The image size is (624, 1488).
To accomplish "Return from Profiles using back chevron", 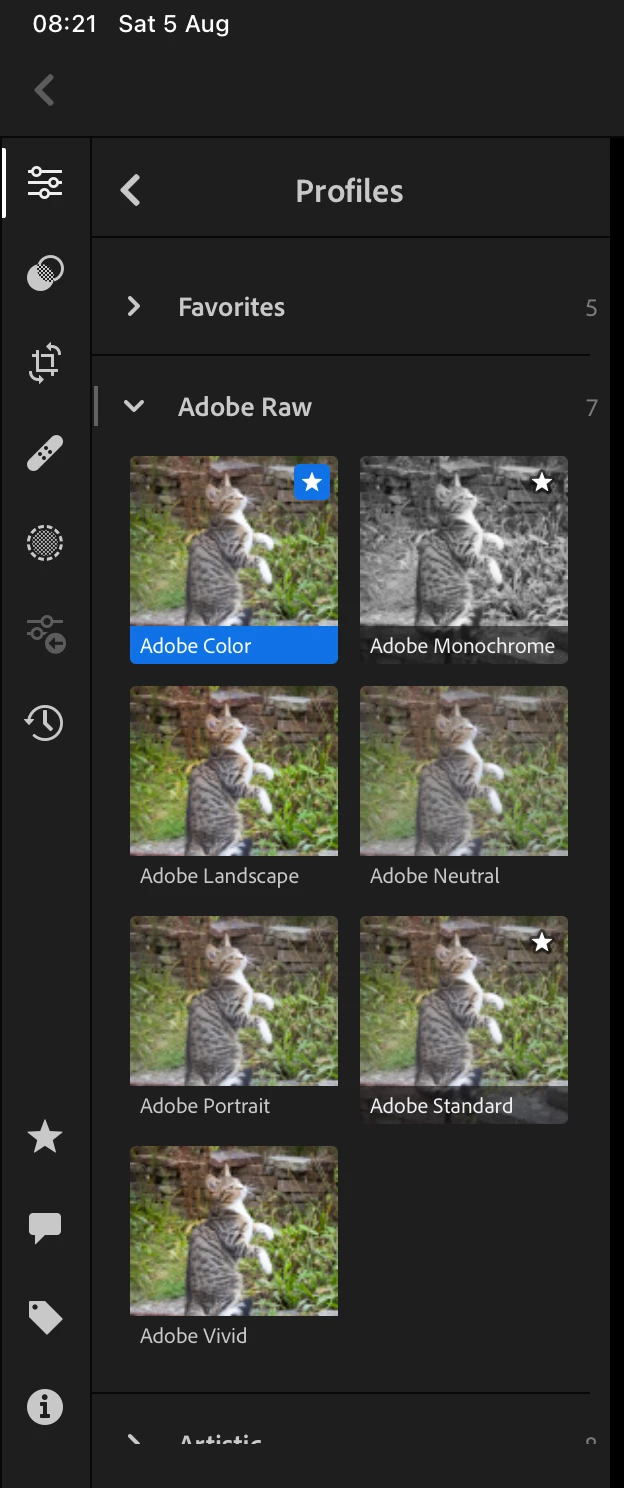I will (x=130, y=190).
